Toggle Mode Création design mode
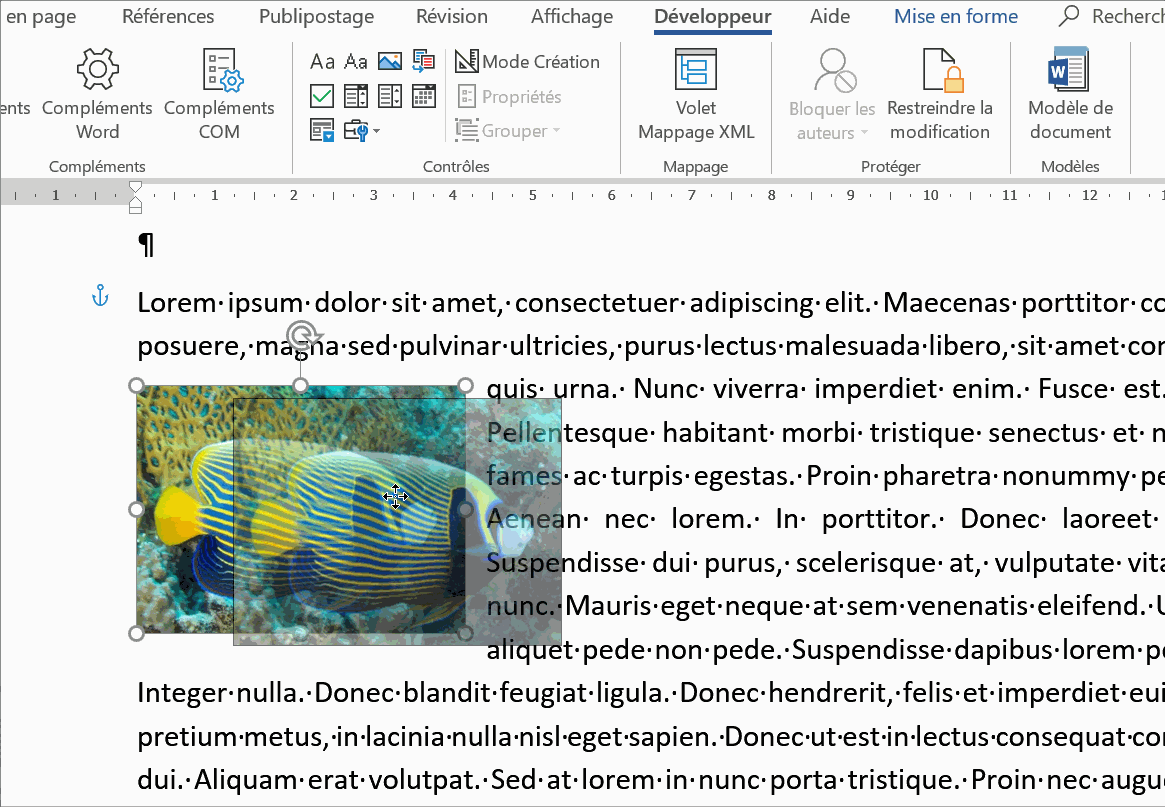This screenshot has height=807, width=1165. click(527, 62)
